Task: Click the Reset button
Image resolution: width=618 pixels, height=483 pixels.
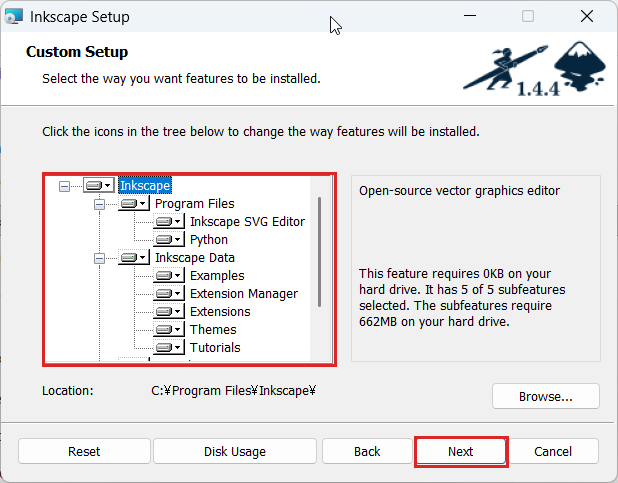Action: click(84, 451)
